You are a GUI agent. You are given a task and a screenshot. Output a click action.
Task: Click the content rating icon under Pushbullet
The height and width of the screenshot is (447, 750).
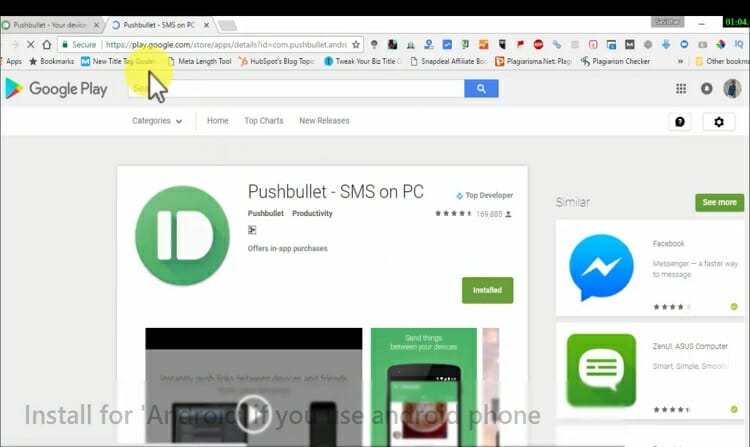252,230
